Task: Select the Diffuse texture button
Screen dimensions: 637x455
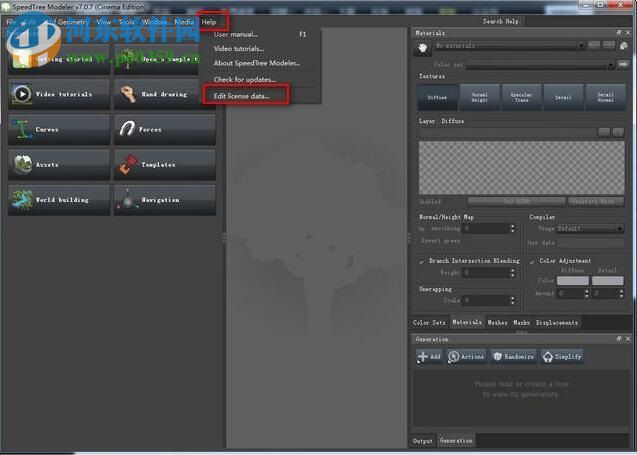Action: click(x=438, y=98)
